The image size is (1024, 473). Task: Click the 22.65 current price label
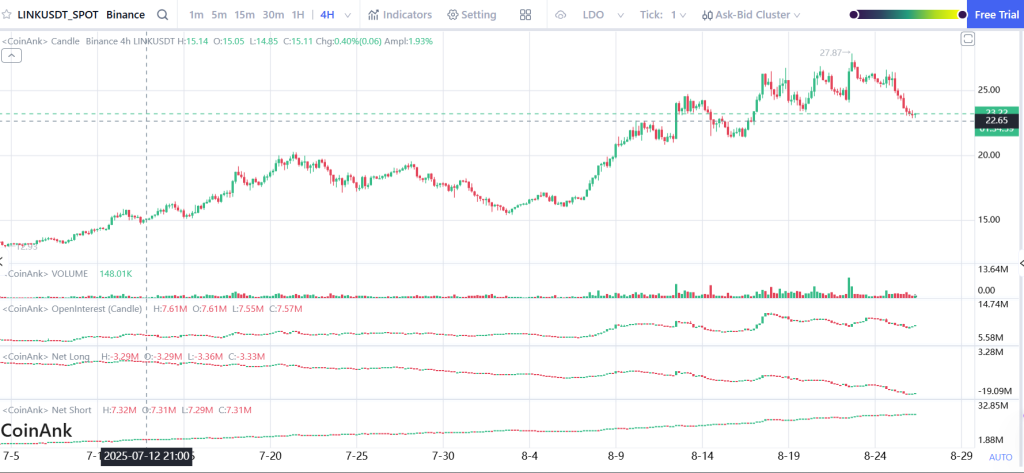coord(995,120)
